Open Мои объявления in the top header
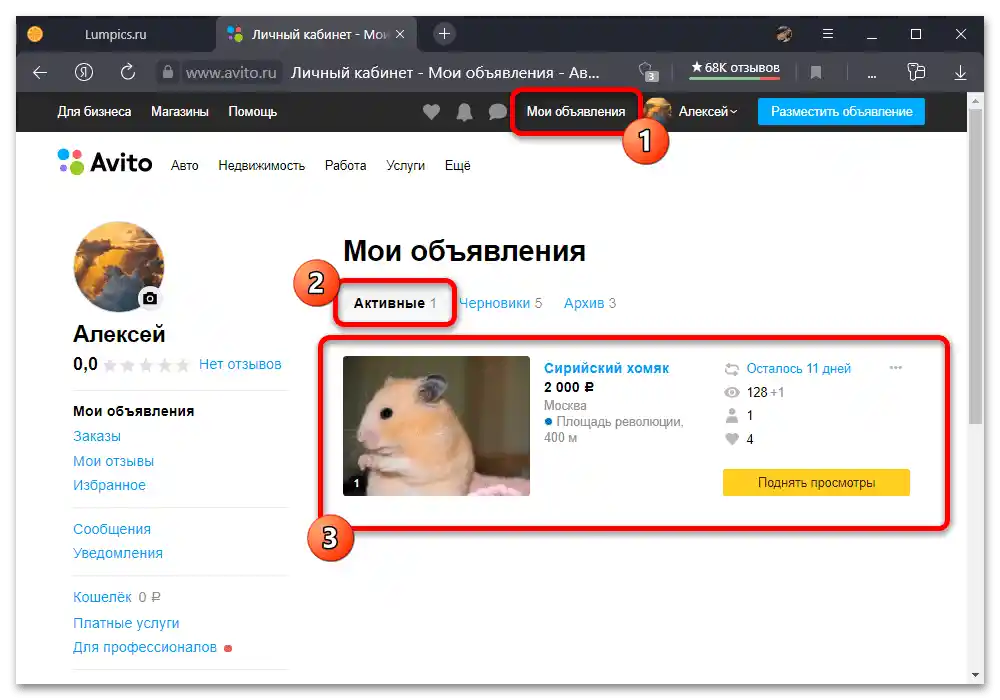1000x700 pixels. (575, 112)
